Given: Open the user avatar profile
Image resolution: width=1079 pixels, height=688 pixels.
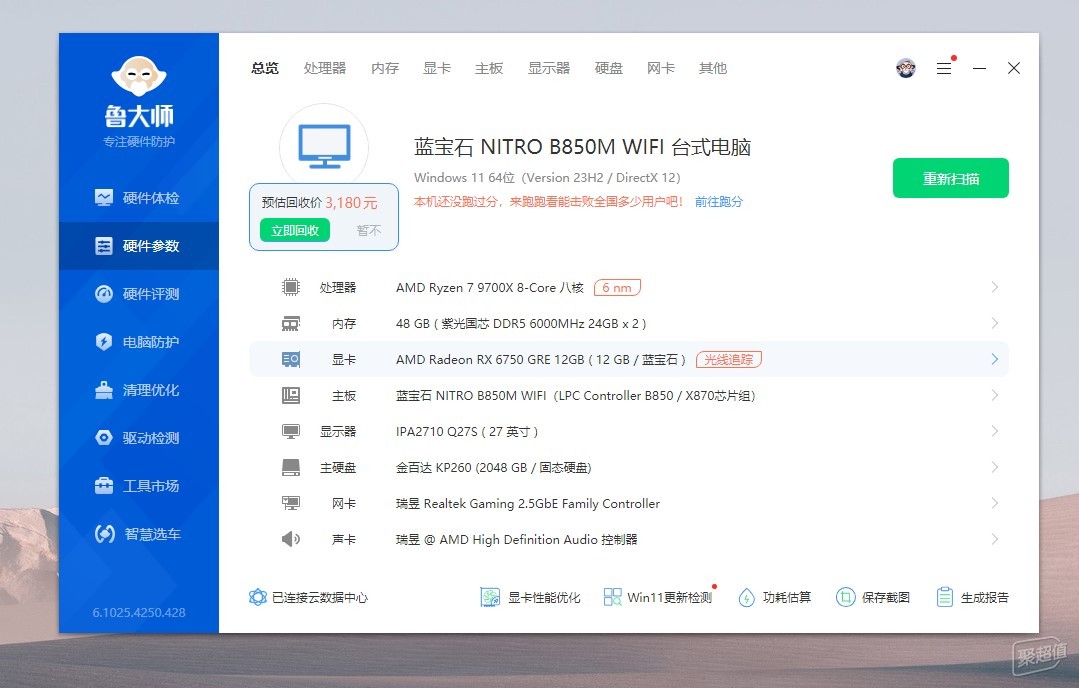Looking at the screenshot, I should (x=906, y=68).
